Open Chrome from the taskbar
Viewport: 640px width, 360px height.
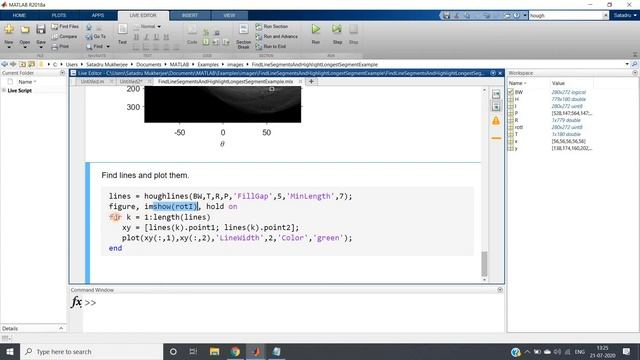pos(235,351)
